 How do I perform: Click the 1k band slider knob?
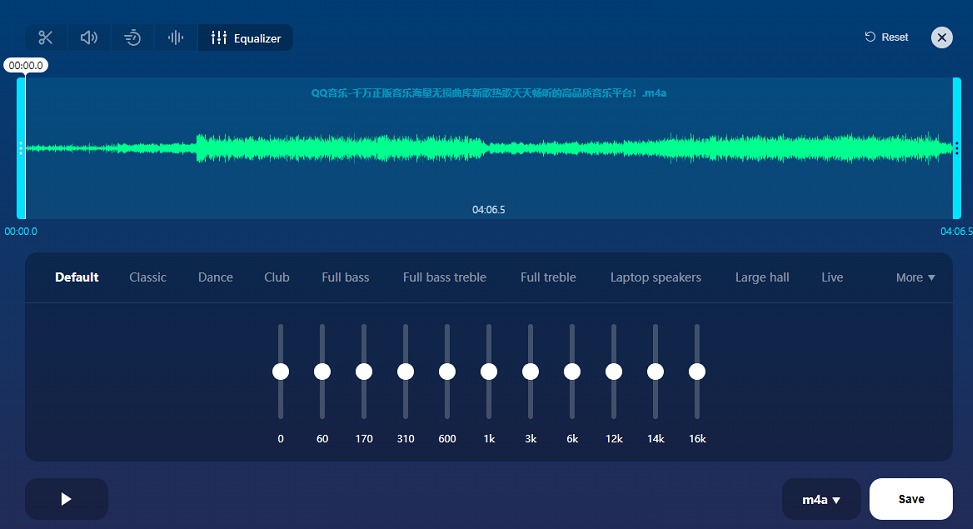[488, 371]
